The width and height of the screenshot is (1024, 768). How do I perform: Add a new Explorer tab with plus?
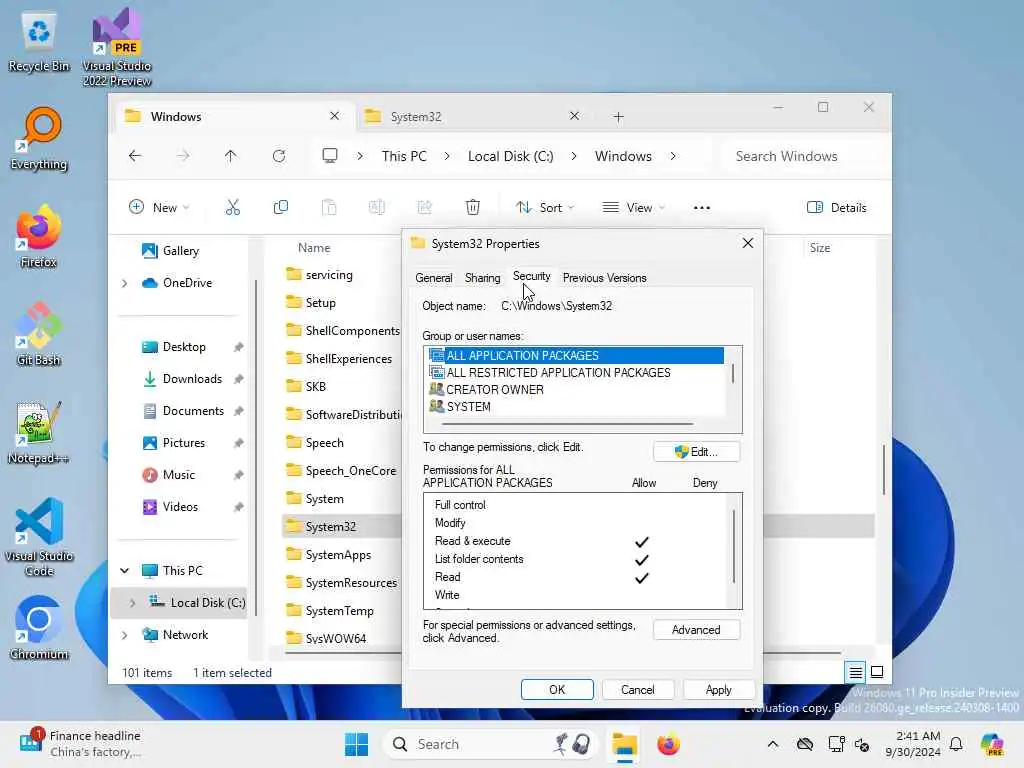(618, 117)
